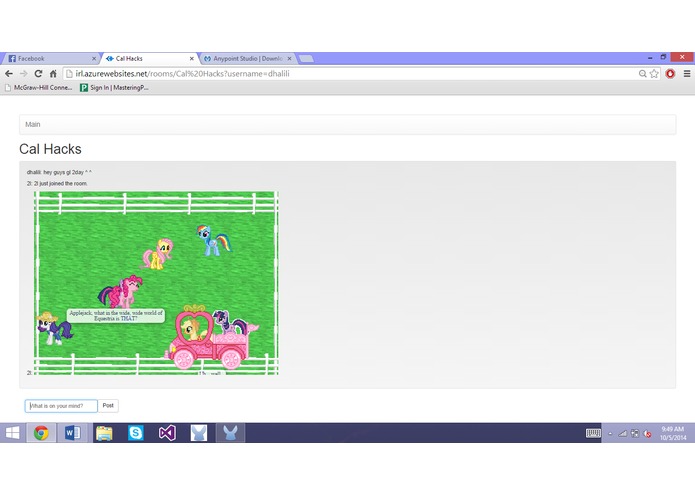Close the Facebook tab
Screen dimensions: 695x494
(x=94, y=58)
